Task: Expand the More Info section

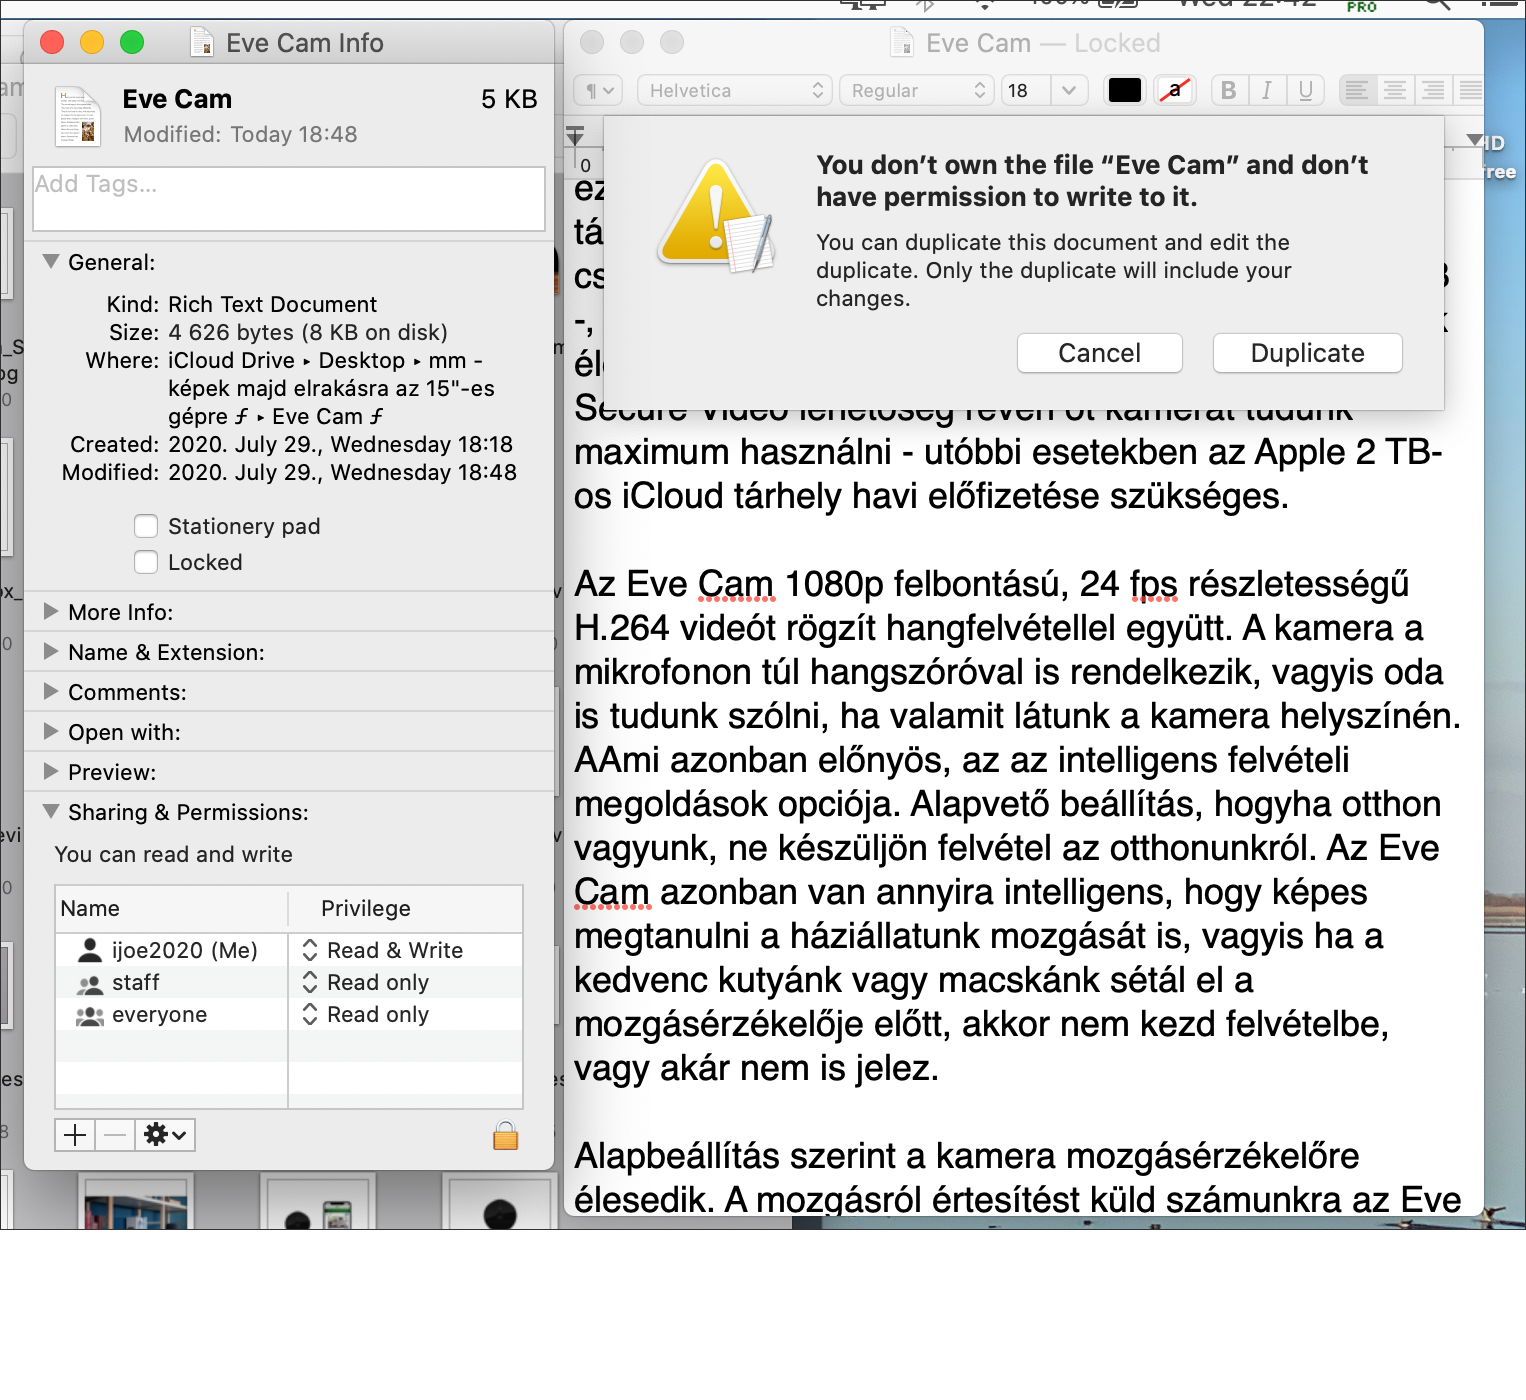Action: pyautogui.click(x=51, y=612)
